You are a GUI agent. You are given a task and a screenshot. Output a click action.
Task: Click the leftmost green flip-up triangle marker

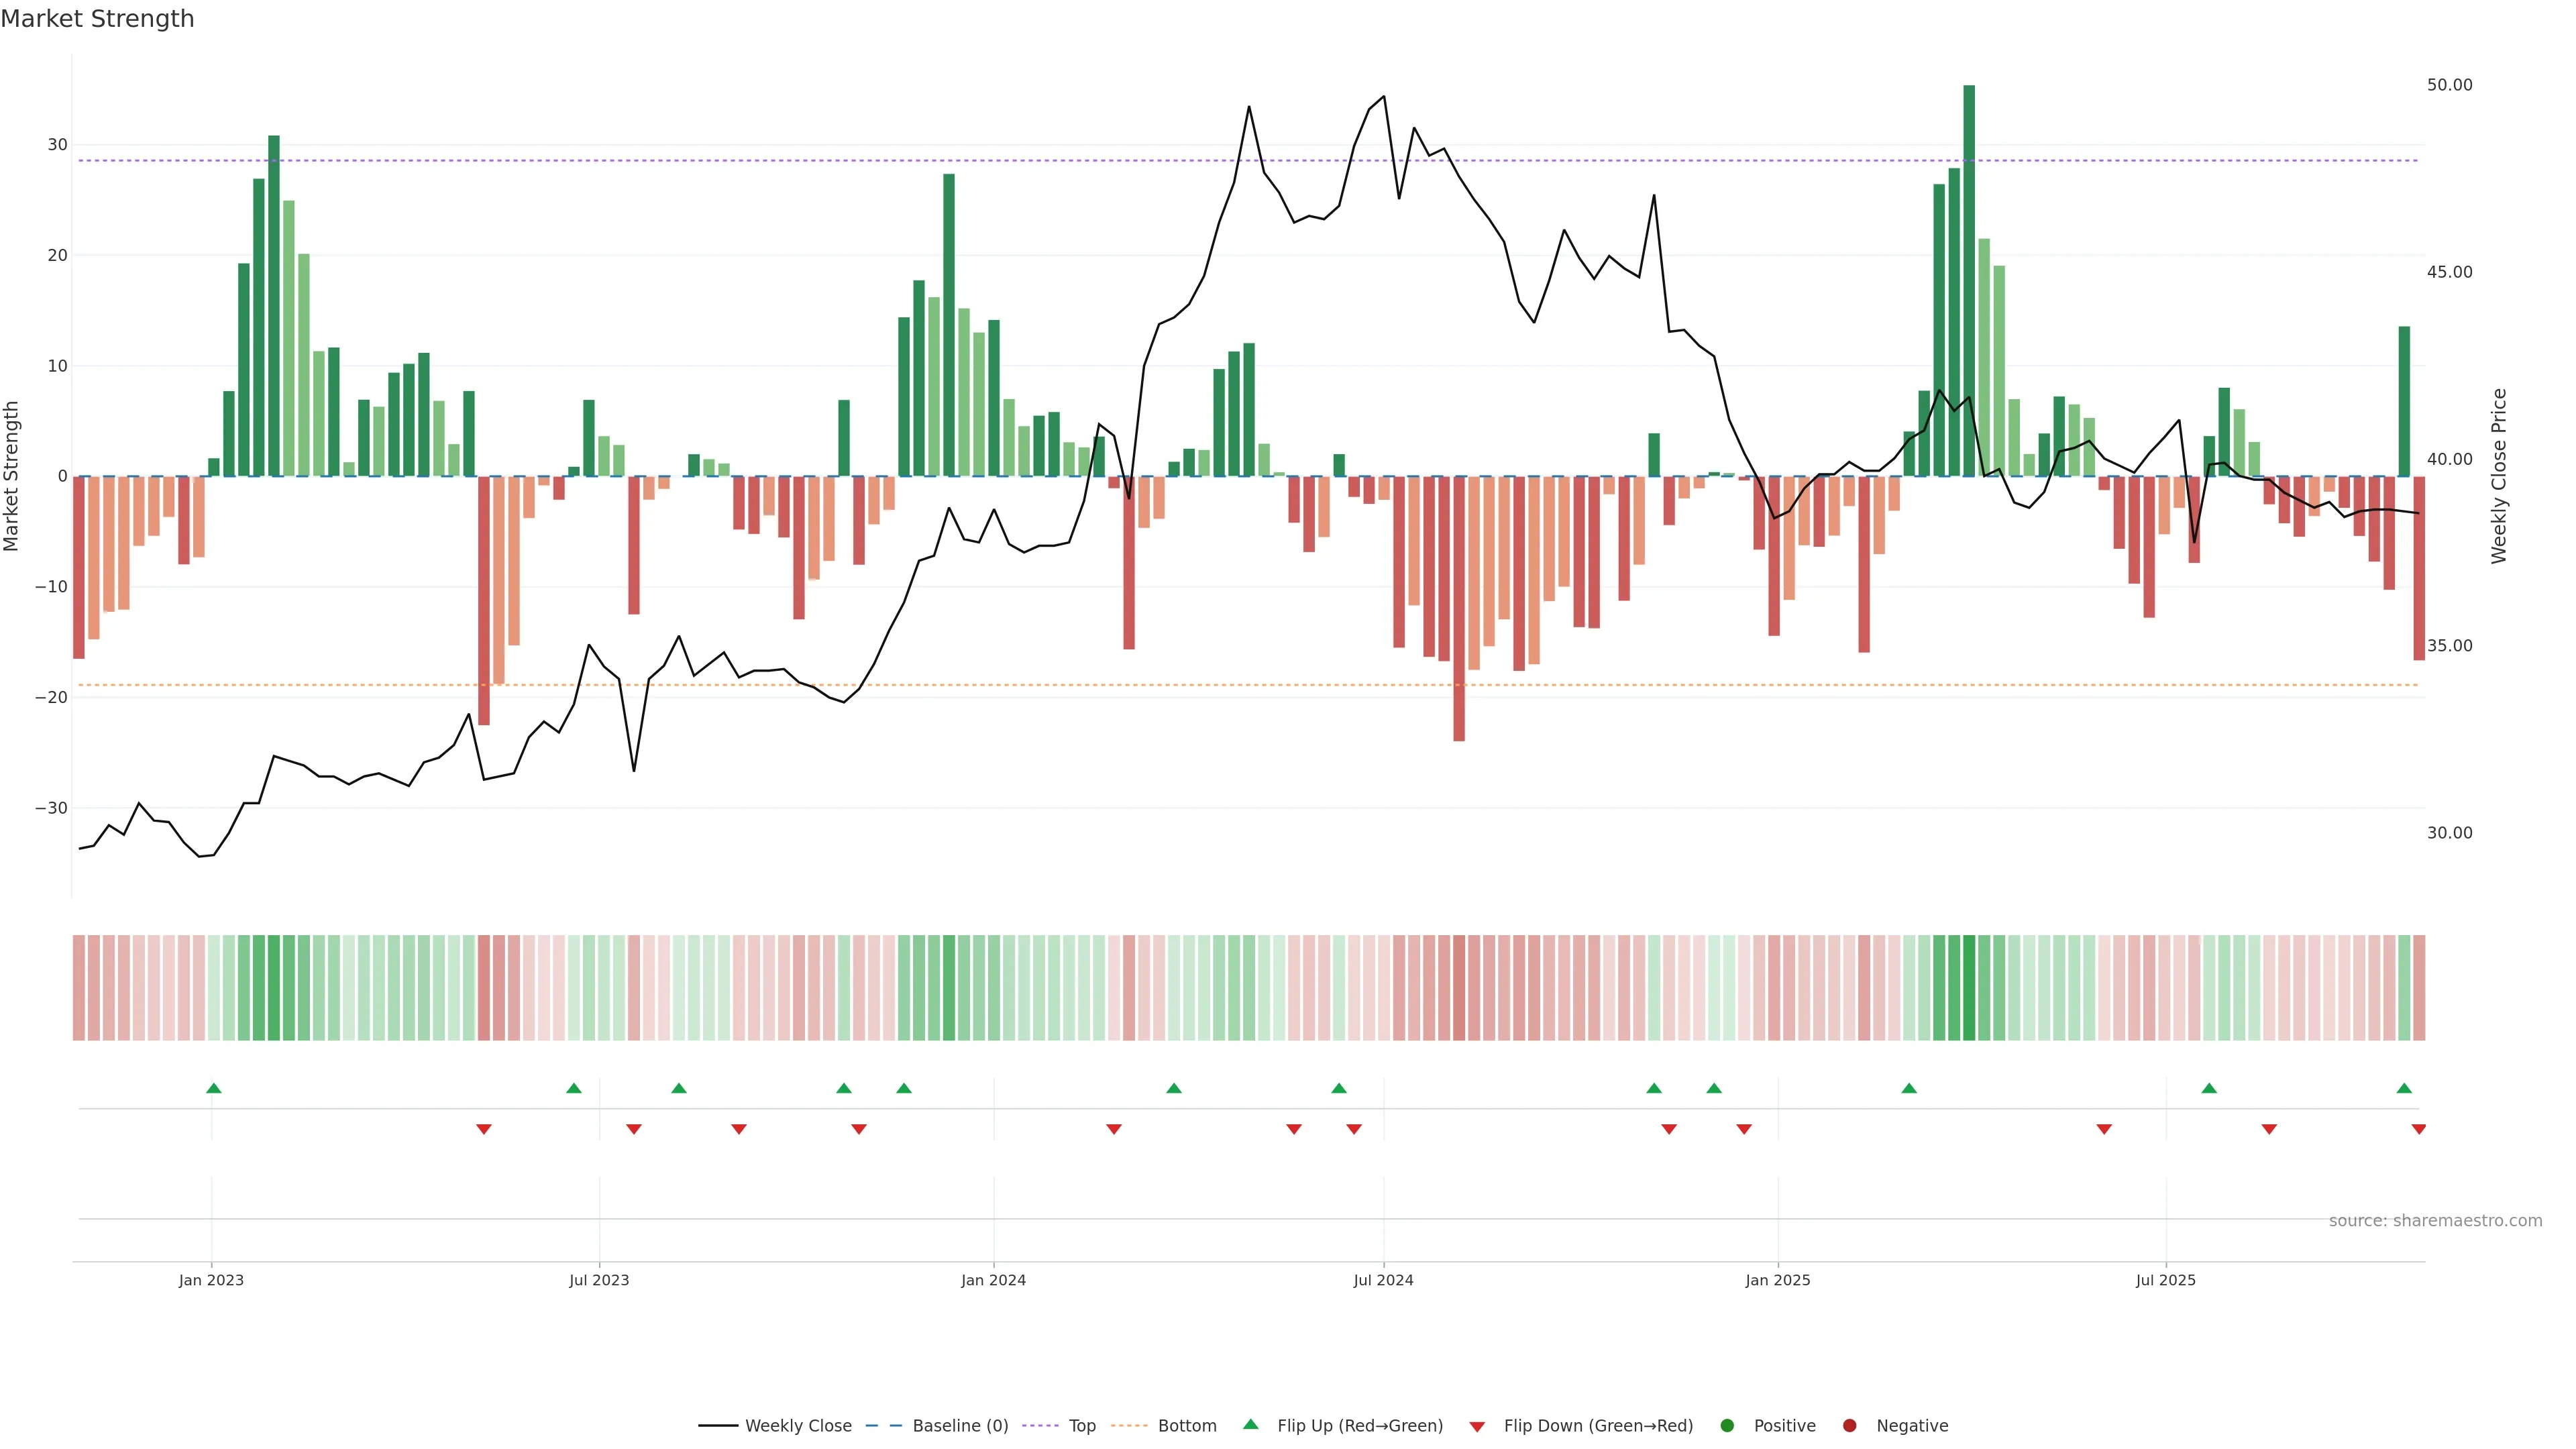(x=213, y=1088)
